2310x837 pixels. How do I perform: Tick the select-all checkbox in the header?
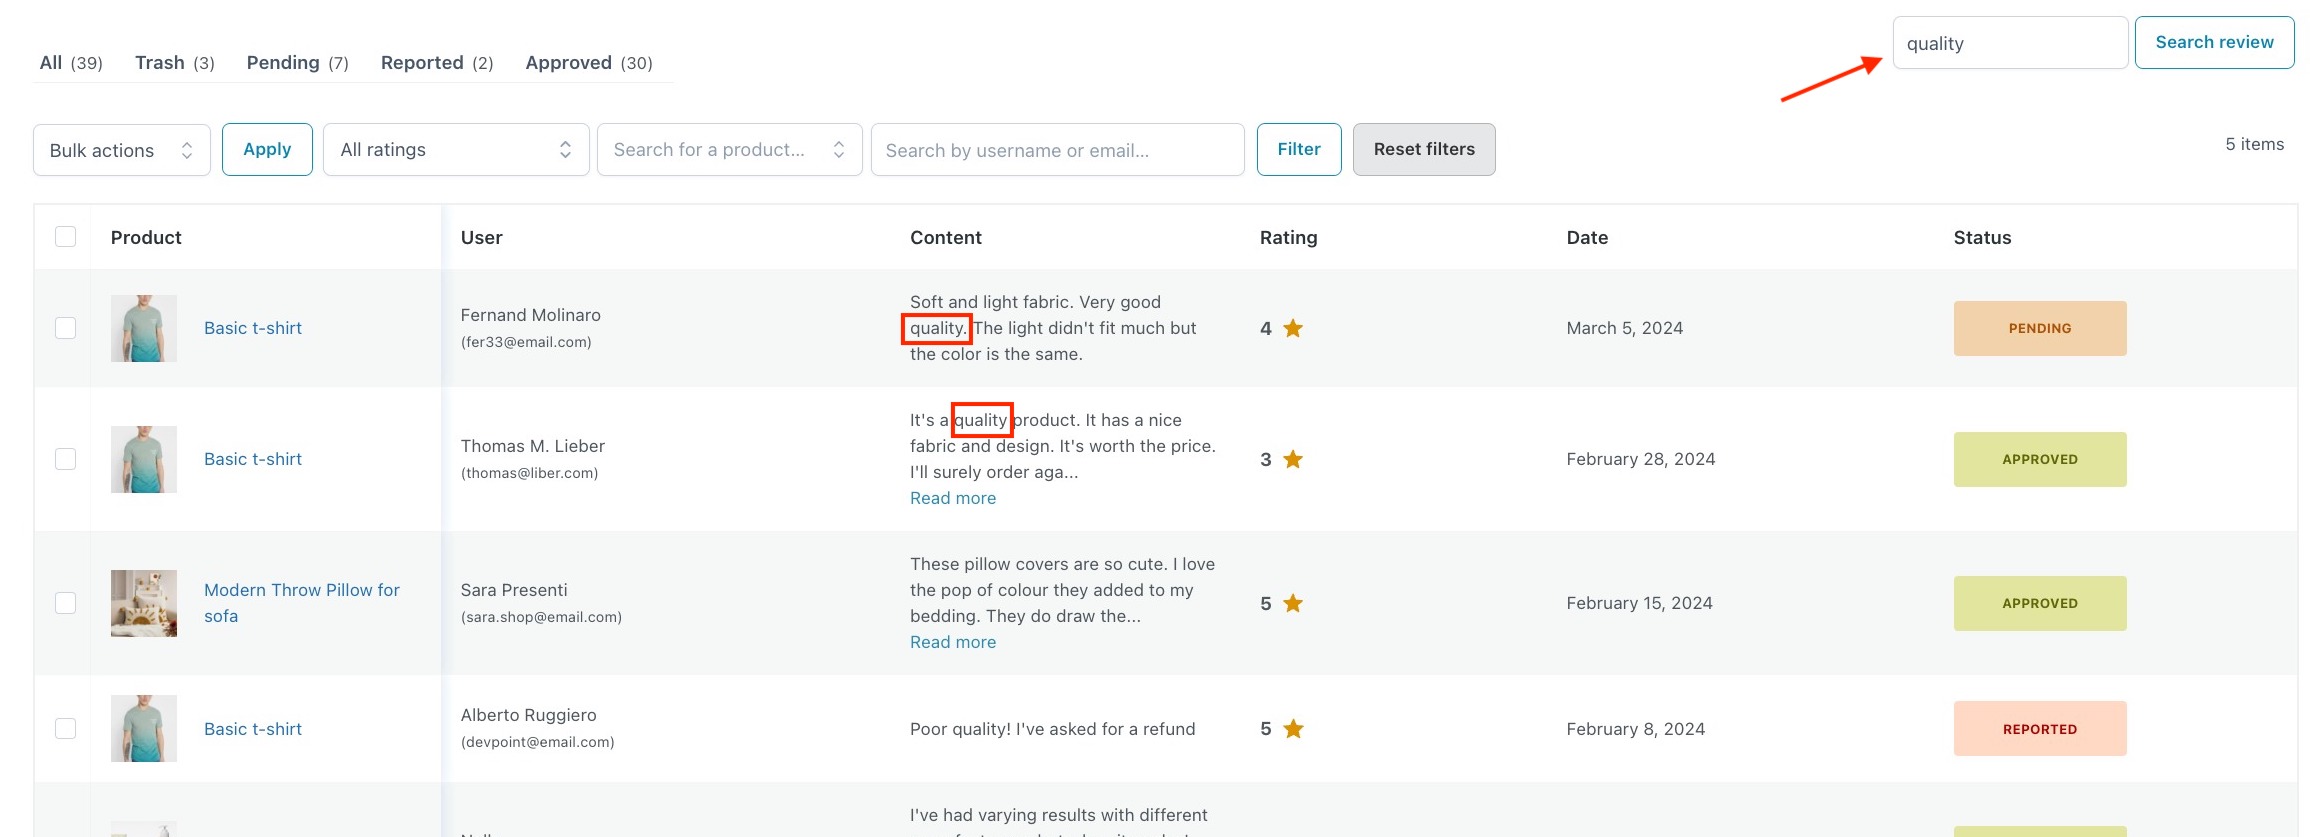tap(66, 236)
